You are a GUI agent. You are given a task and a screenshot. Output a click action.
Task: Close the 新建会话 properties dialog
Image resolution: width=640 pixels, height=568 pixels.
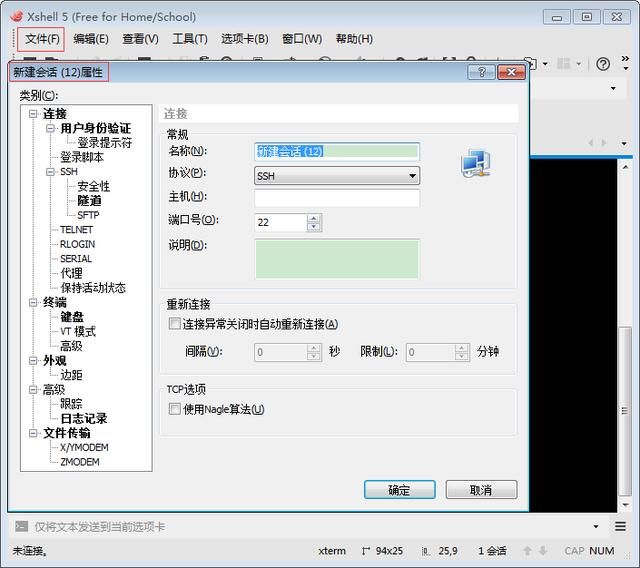tap(511, 72)
